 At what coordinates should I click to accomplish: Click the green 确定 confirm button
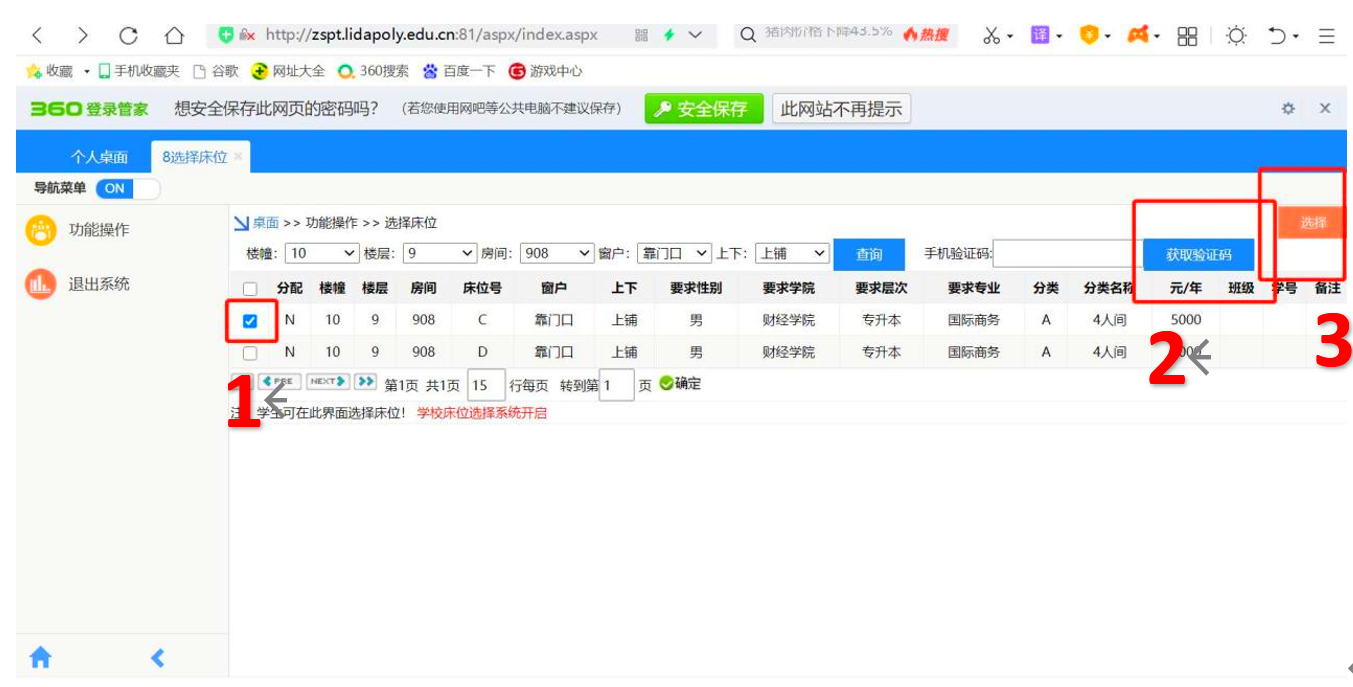coord(680,384)
